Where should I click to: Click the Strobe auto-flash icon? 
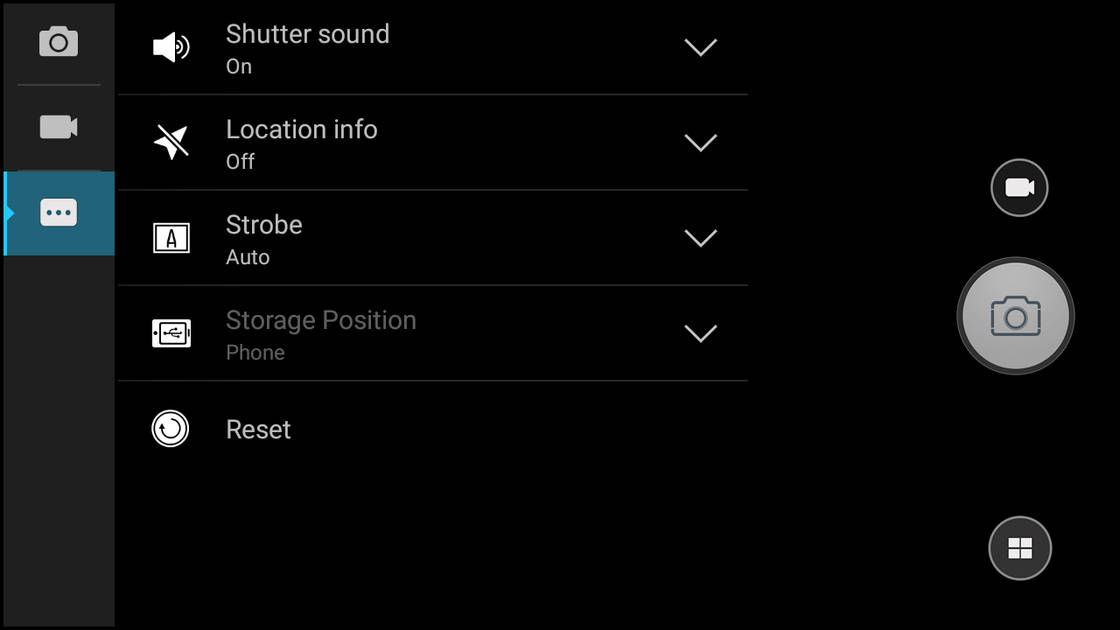click(170, 238)
